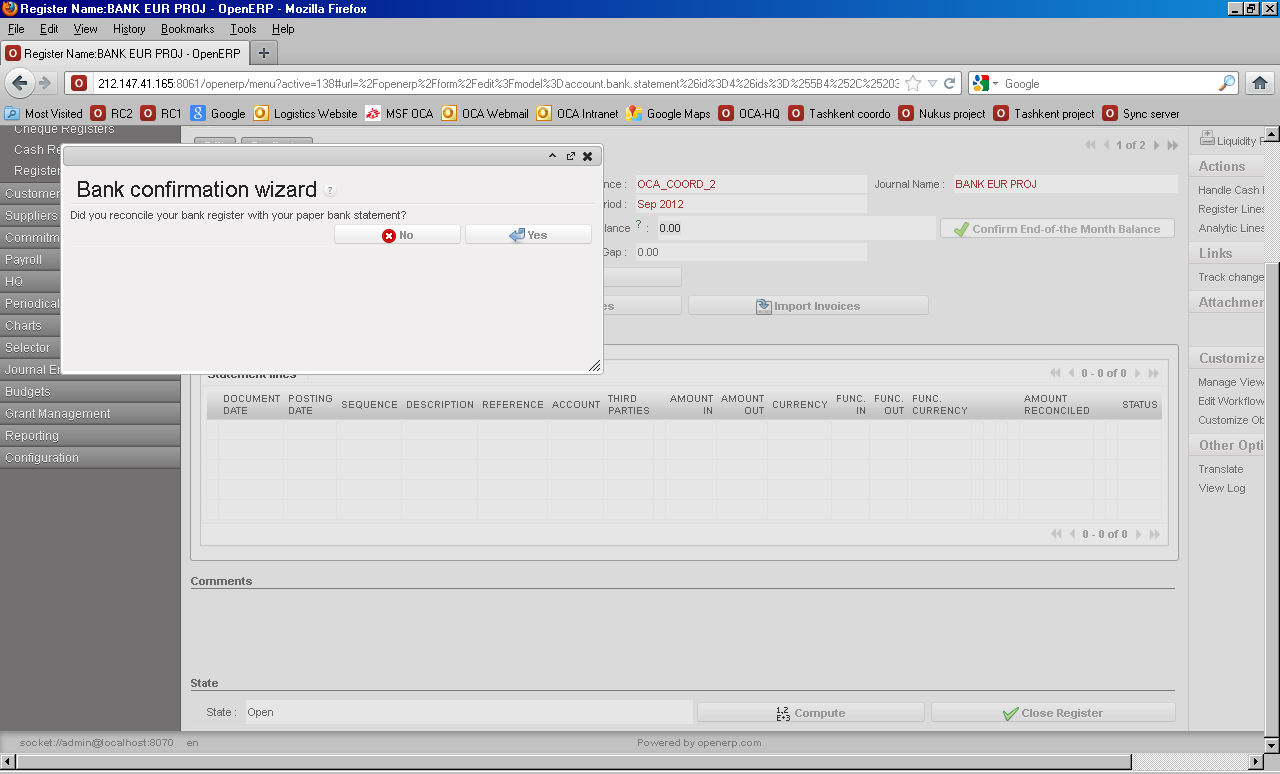Viewport: 1280px width, 774px height.
Task: Open the Help menu
Action: click(x=283, y=29)
